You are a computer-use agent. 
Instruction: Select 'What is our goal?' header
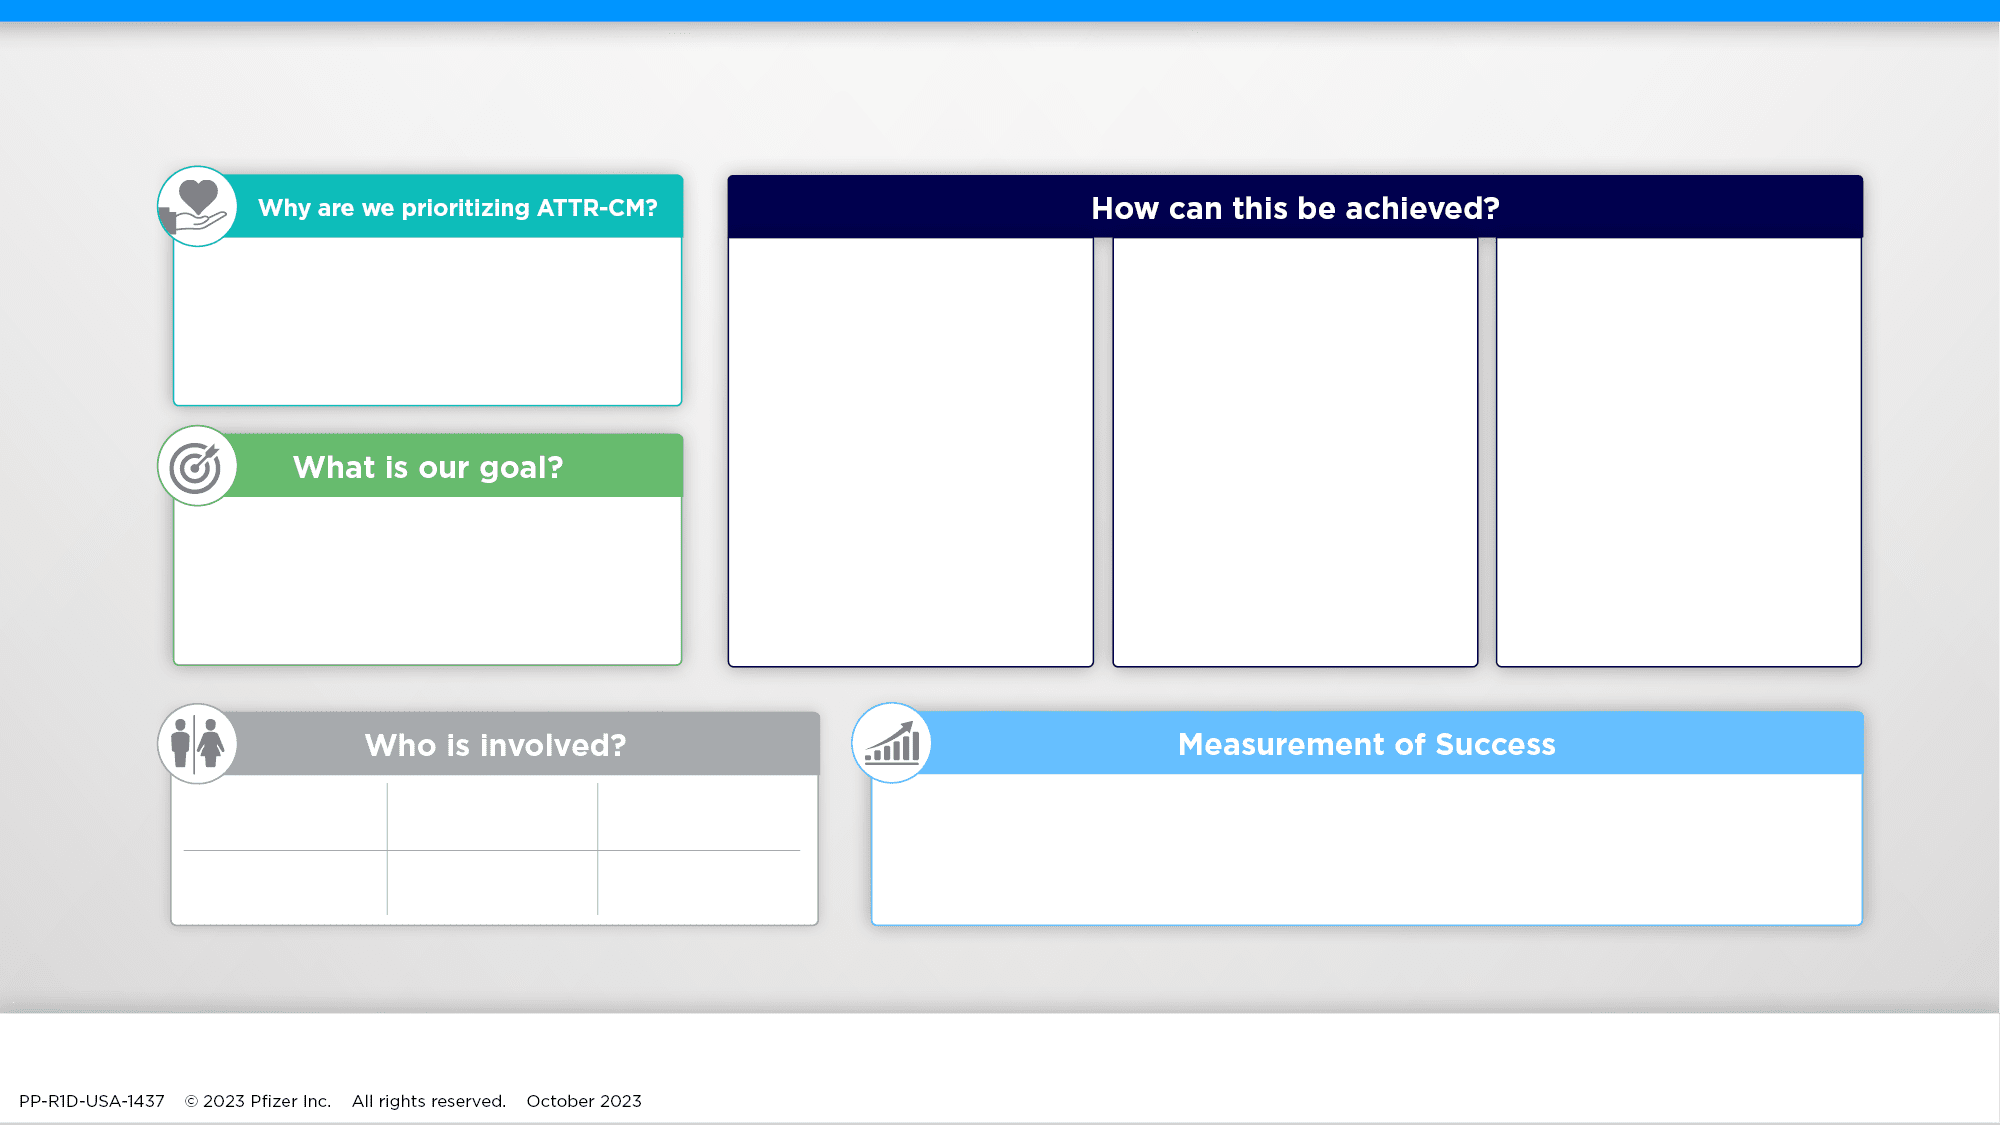pos(428,467)
